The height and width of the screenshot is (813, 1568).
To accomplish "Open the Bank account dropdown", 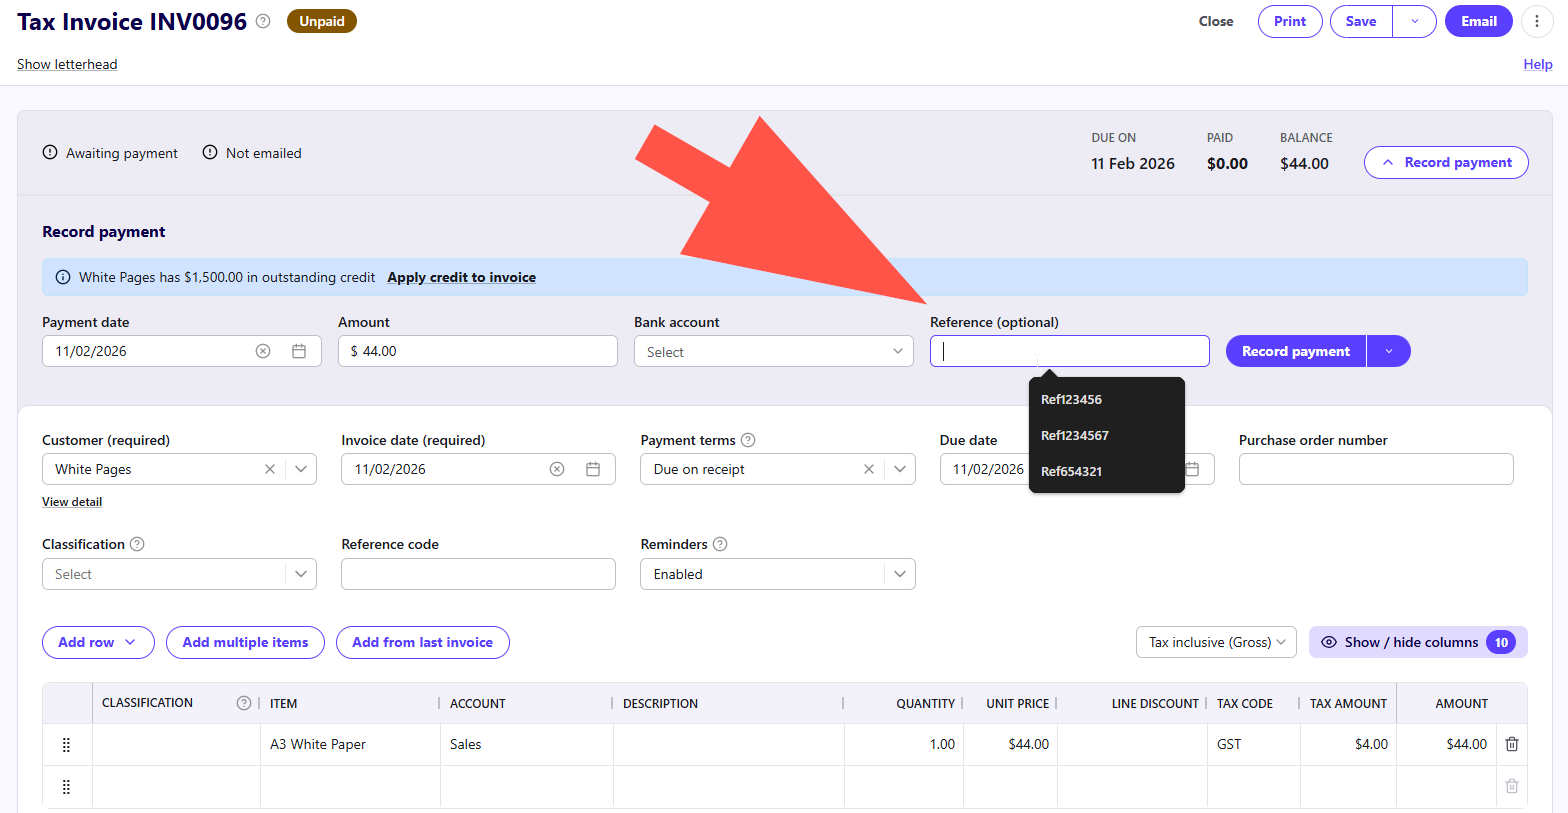I will pos(774,351).
